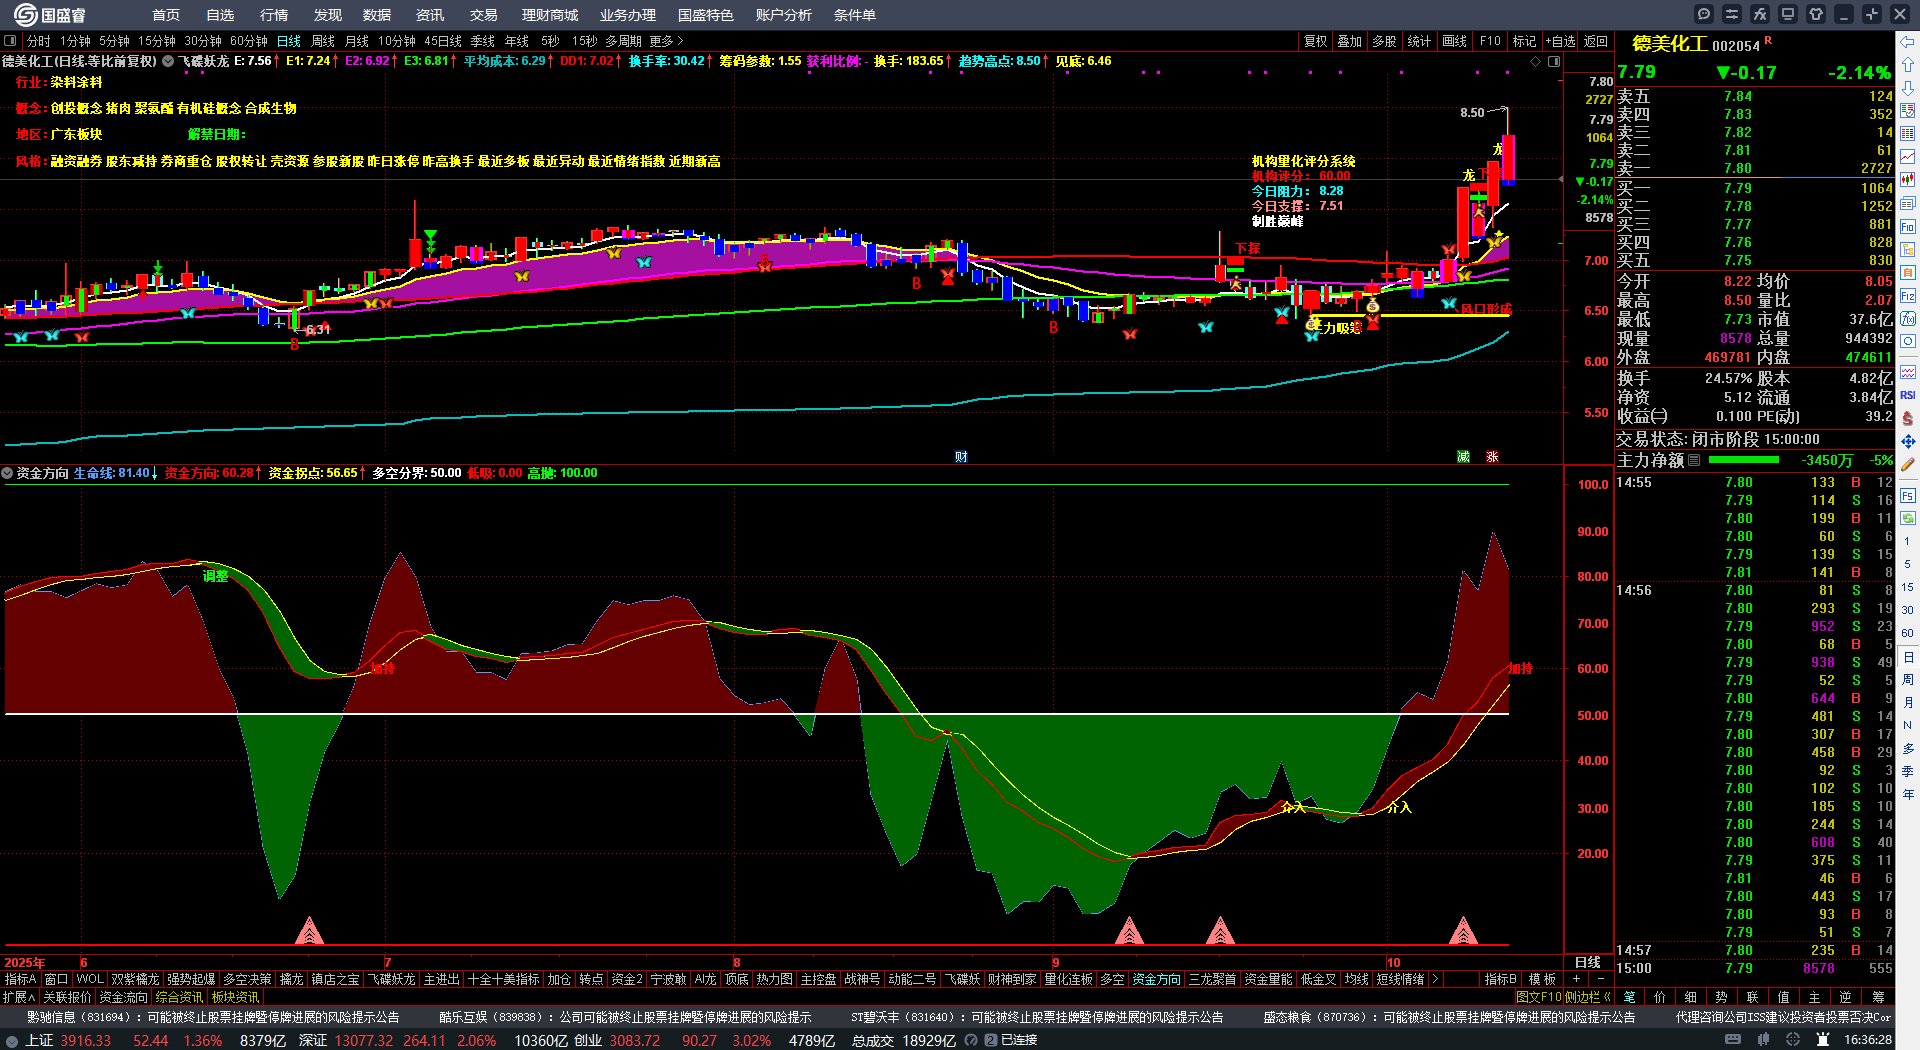Click the blue four-way move icon in sidebar

[x=1908, y=441]
